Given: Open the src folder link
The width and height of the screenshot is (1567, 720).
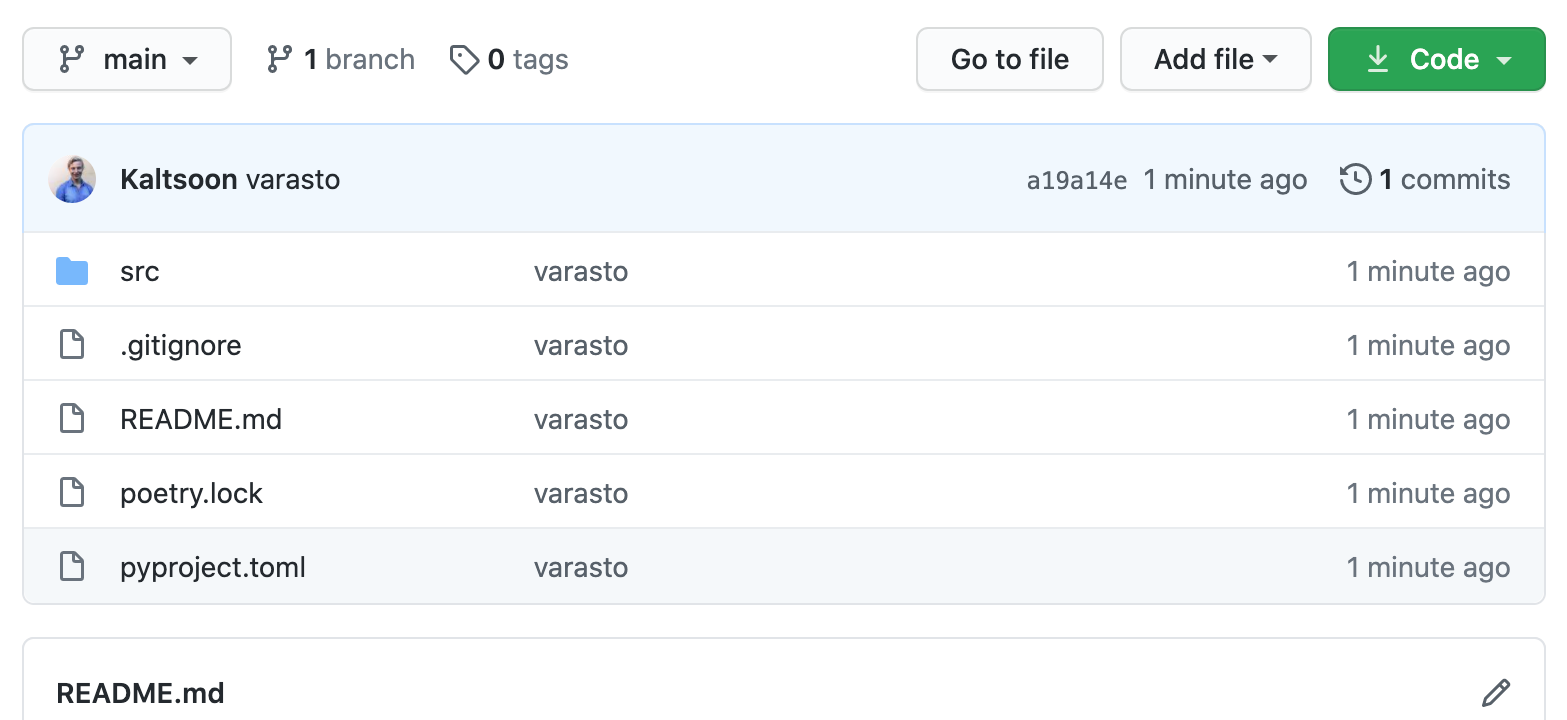Looking at the screenshot, I should coord(140,272).
